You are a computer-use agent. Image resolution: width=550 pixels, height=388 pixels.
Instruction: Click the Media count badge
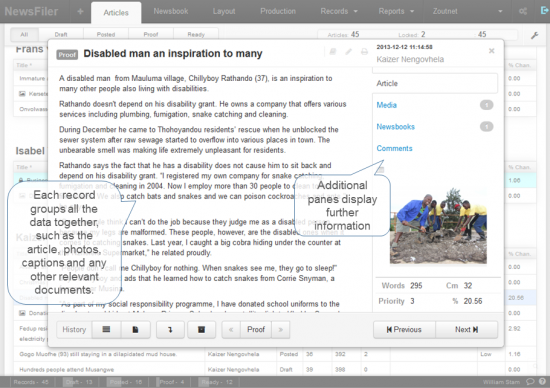pos(487,105)
